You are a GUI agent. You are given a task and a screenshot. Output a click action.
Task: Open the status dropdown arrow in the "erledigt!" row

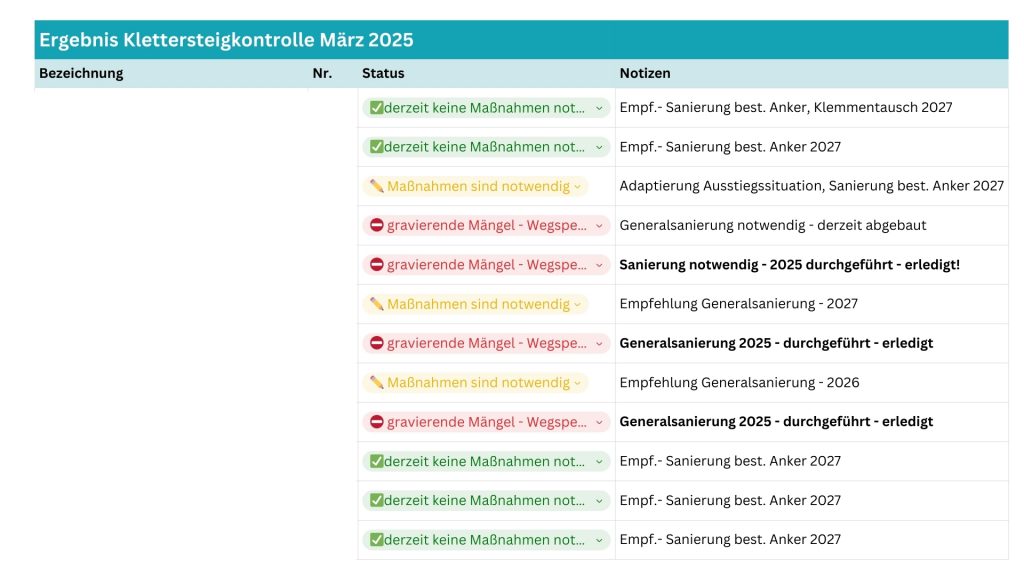tap(599, 265)
